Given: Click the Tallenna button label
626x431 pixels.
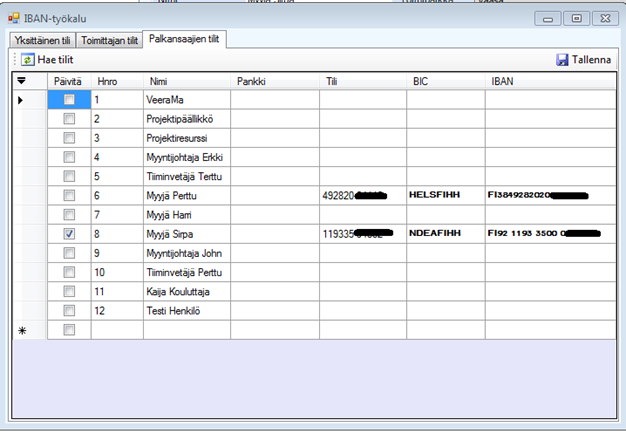Looking at the screenshot, I should pos(591,60).
